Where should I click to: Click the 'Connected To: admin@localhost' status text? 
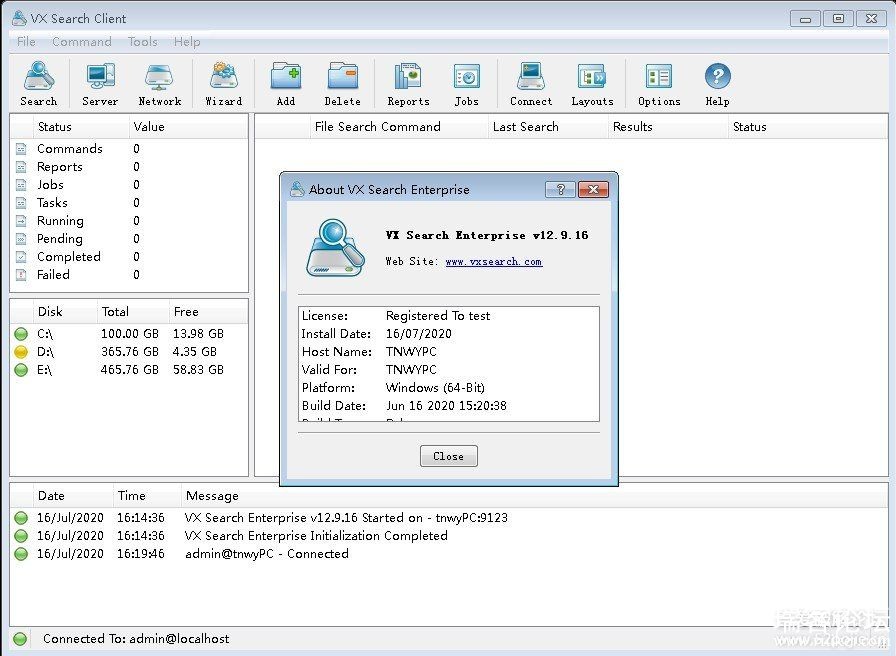(x=136, y=639)
